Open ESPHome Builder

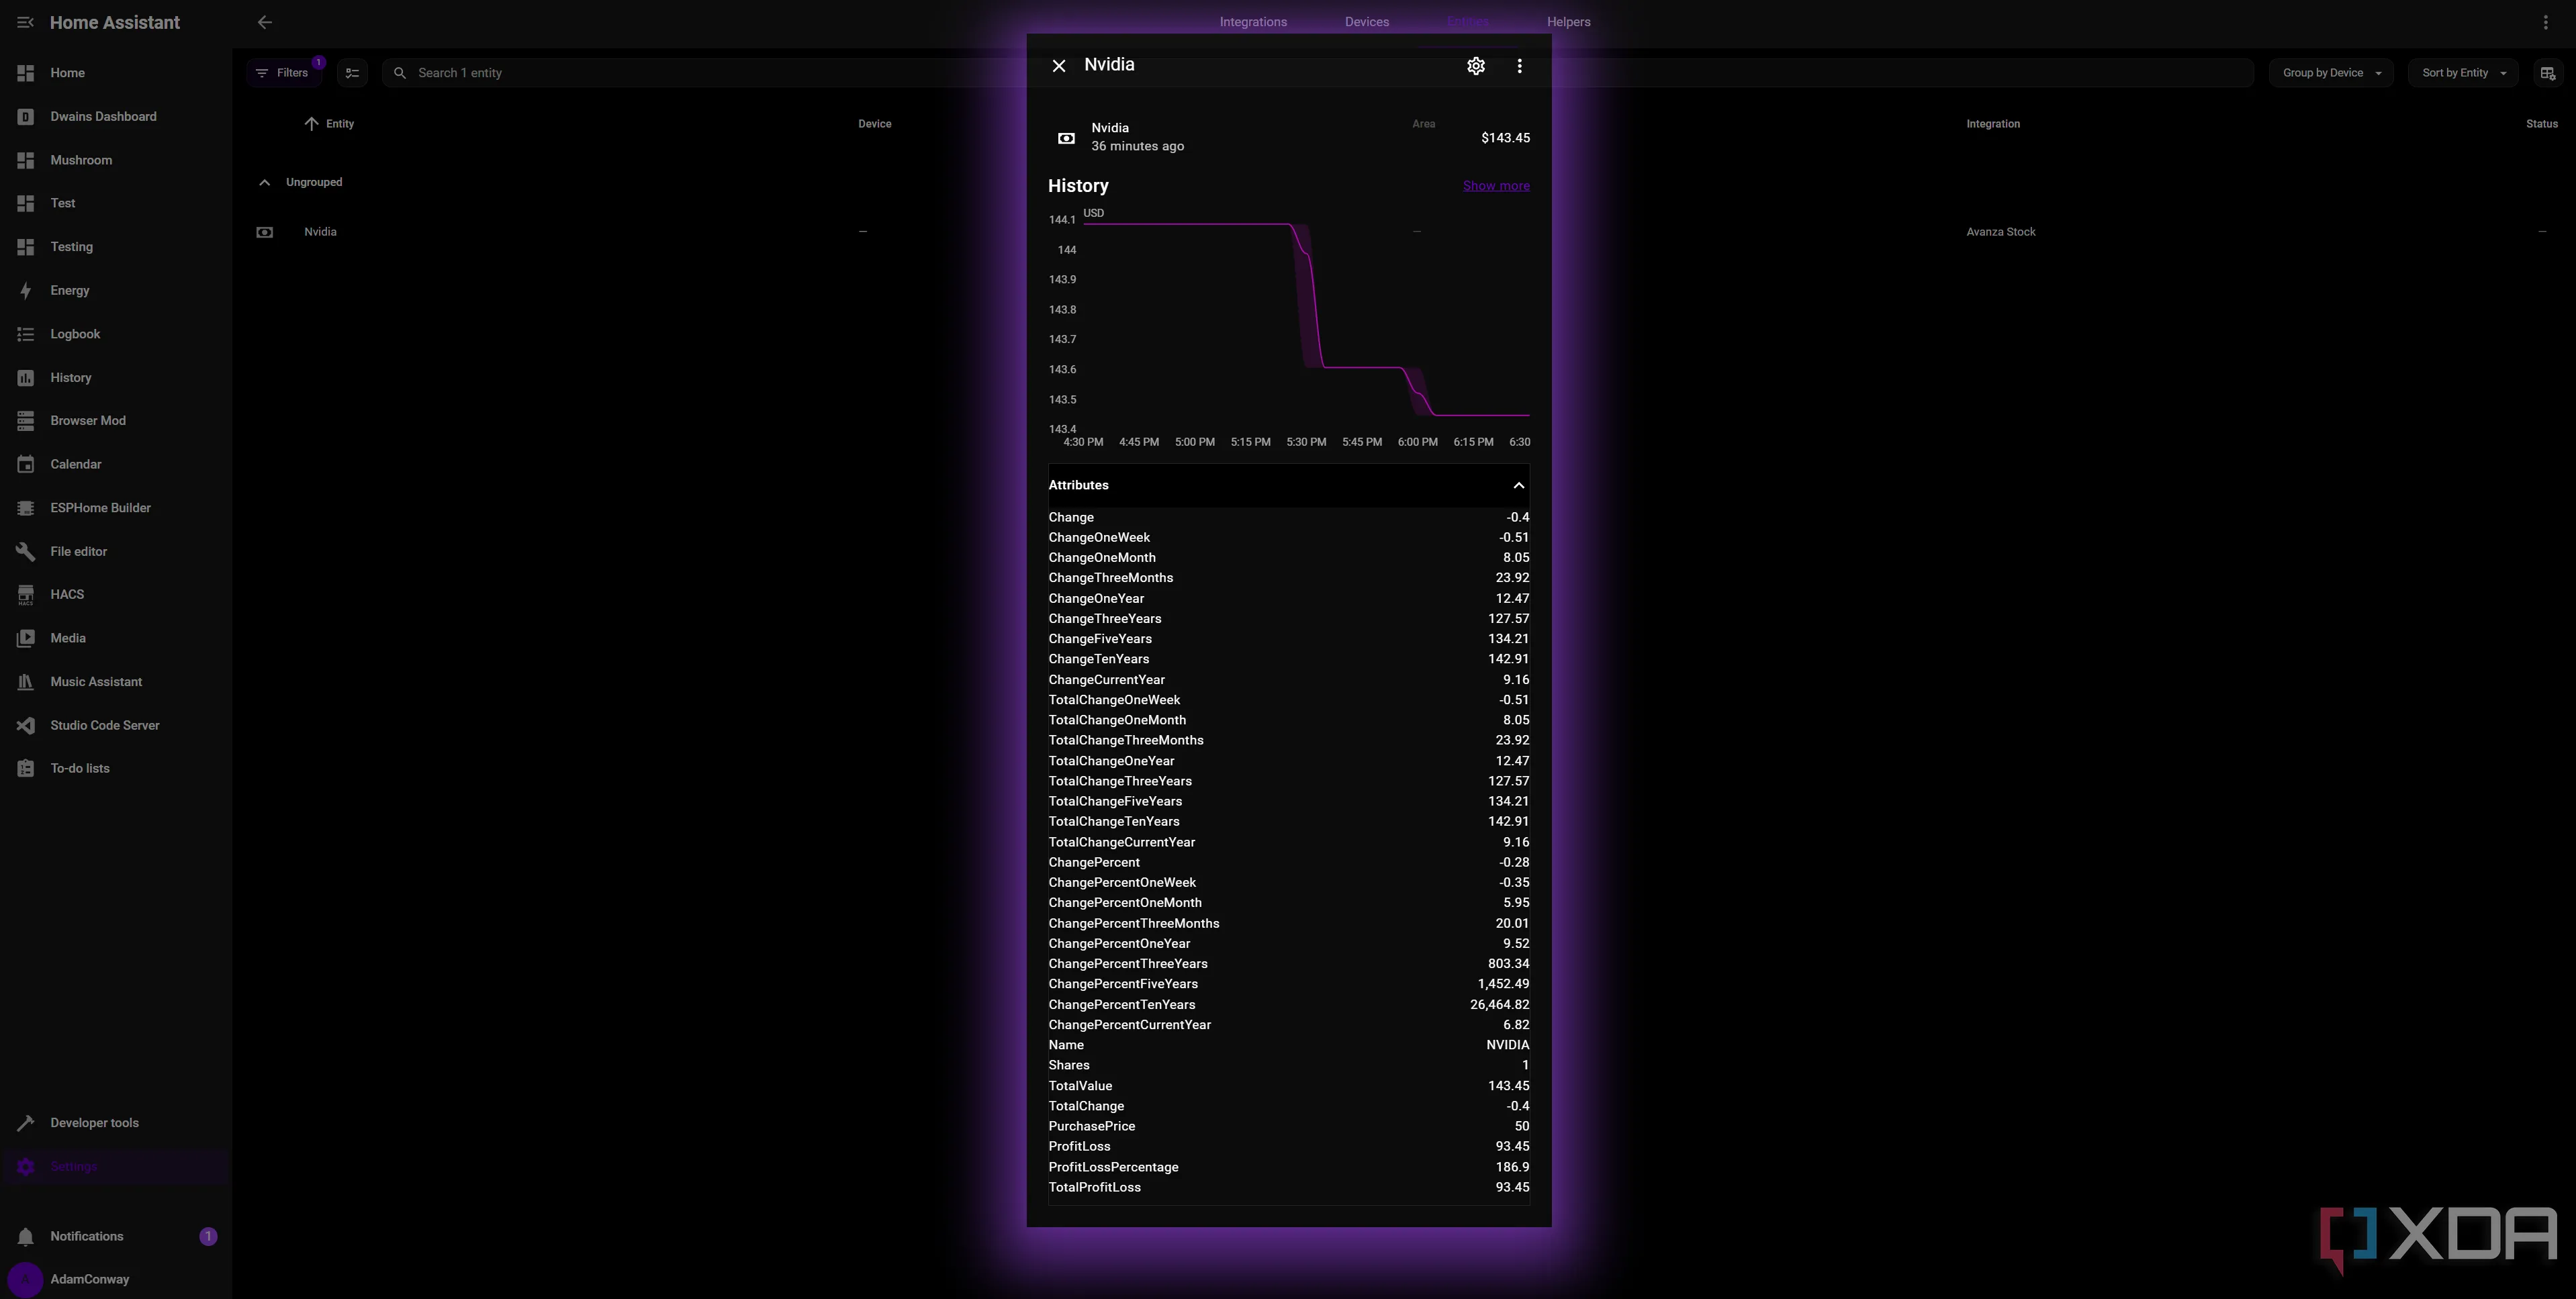116,508
